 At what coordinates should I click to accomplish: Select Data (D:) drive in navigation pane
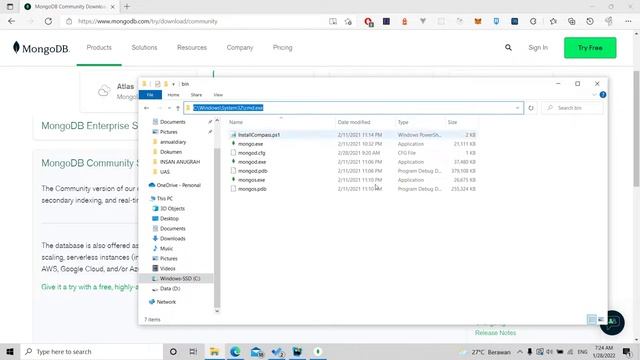pos(170,289)
